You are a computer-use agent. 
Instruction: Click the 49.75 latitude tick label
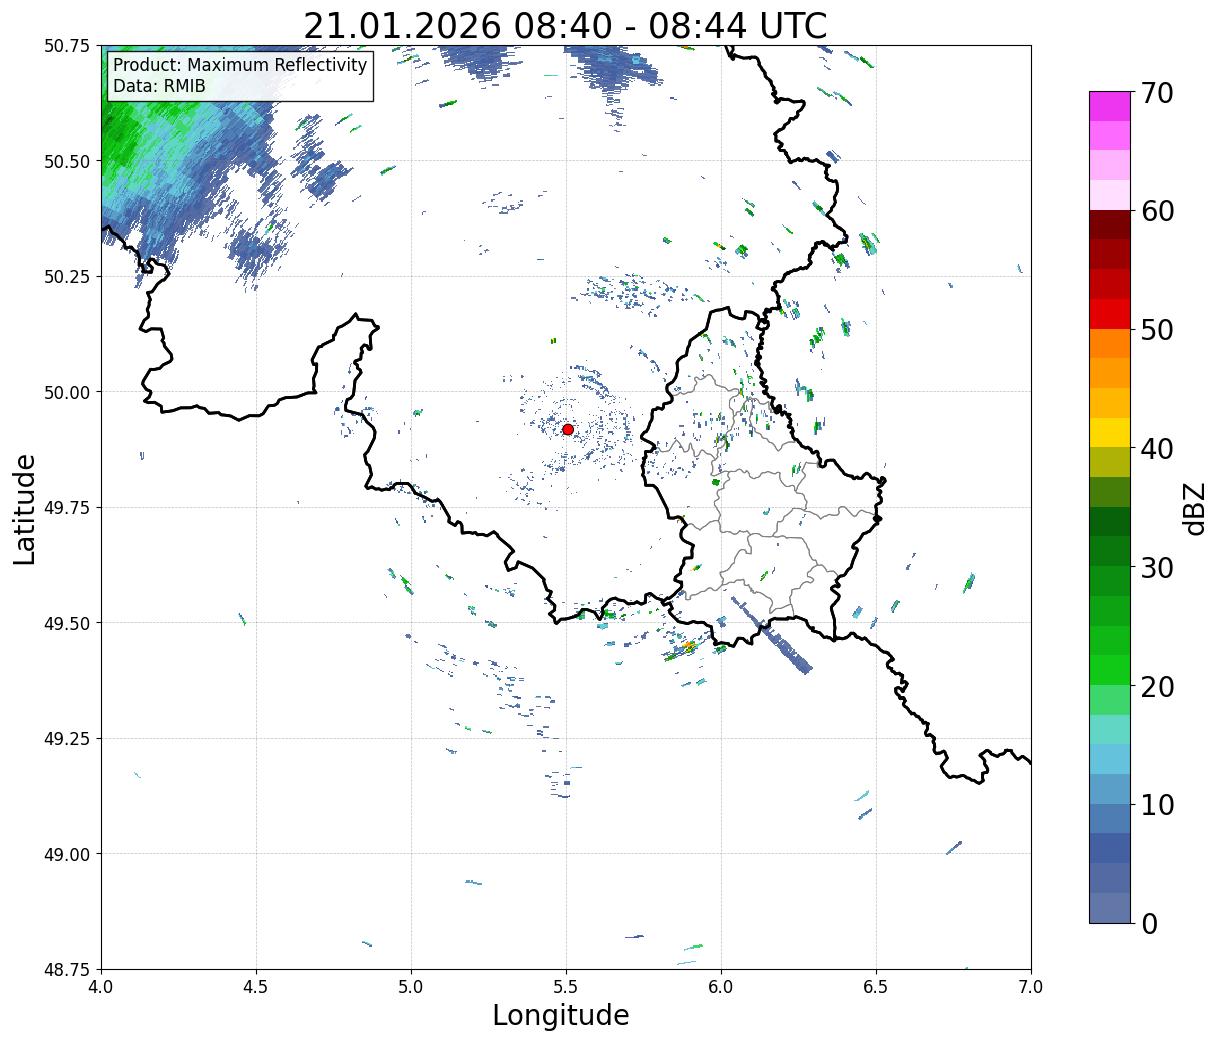66,508
